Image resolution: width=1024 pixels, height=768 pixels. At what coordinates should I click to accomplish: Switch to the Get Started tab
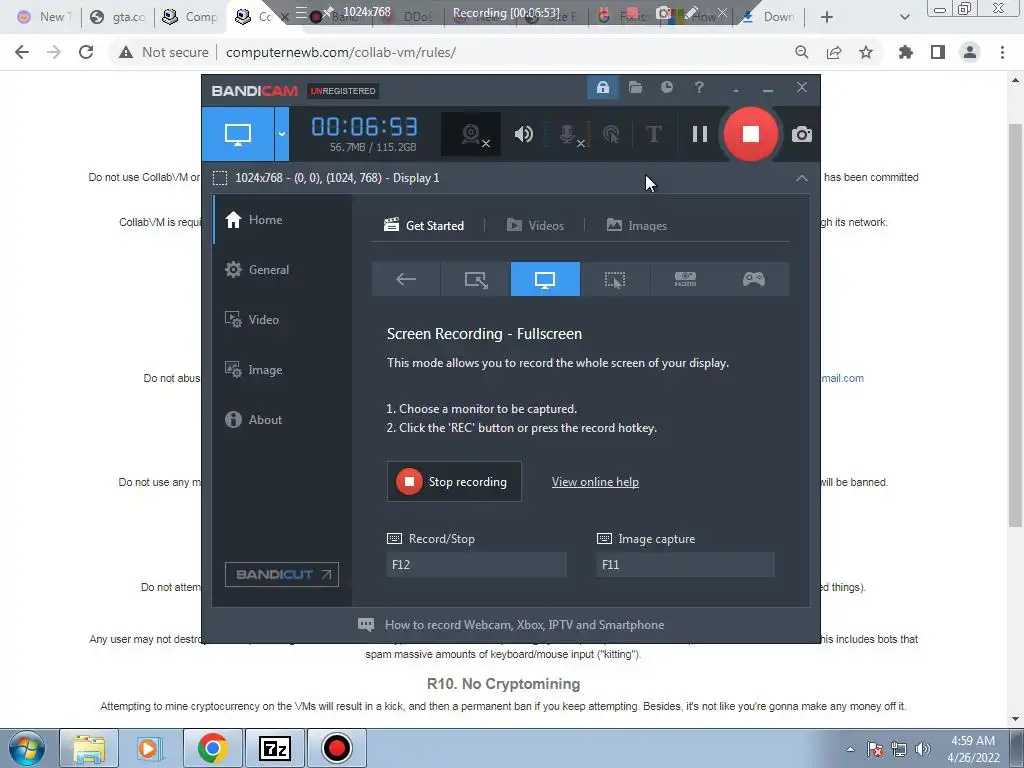[x=424, y=225]
